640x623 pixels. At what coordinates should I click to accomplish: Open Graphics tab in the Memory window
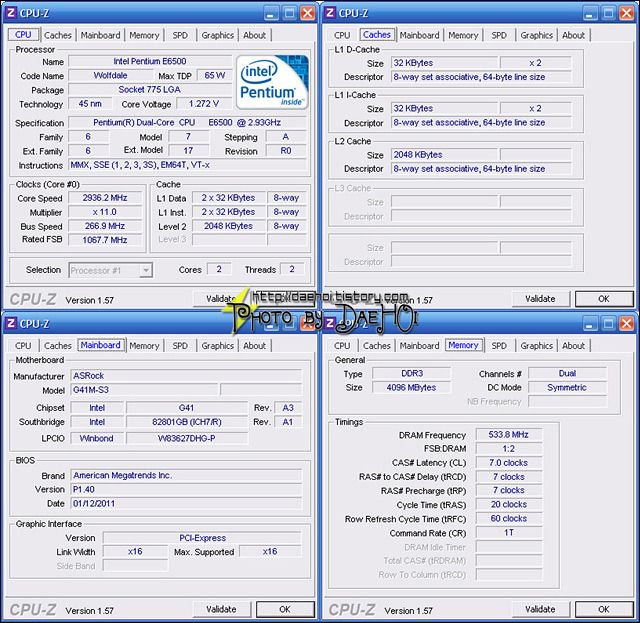coord(536,346)
